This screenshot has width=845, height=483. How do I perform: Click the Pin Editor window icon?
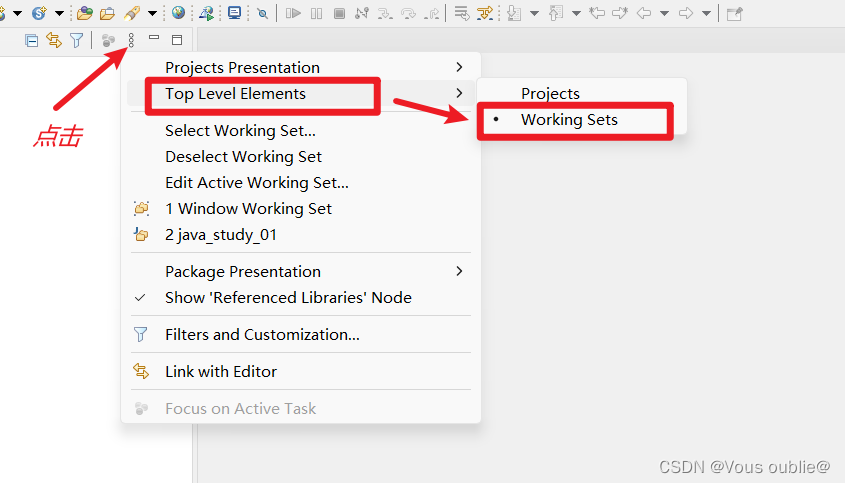click(735, 13)
